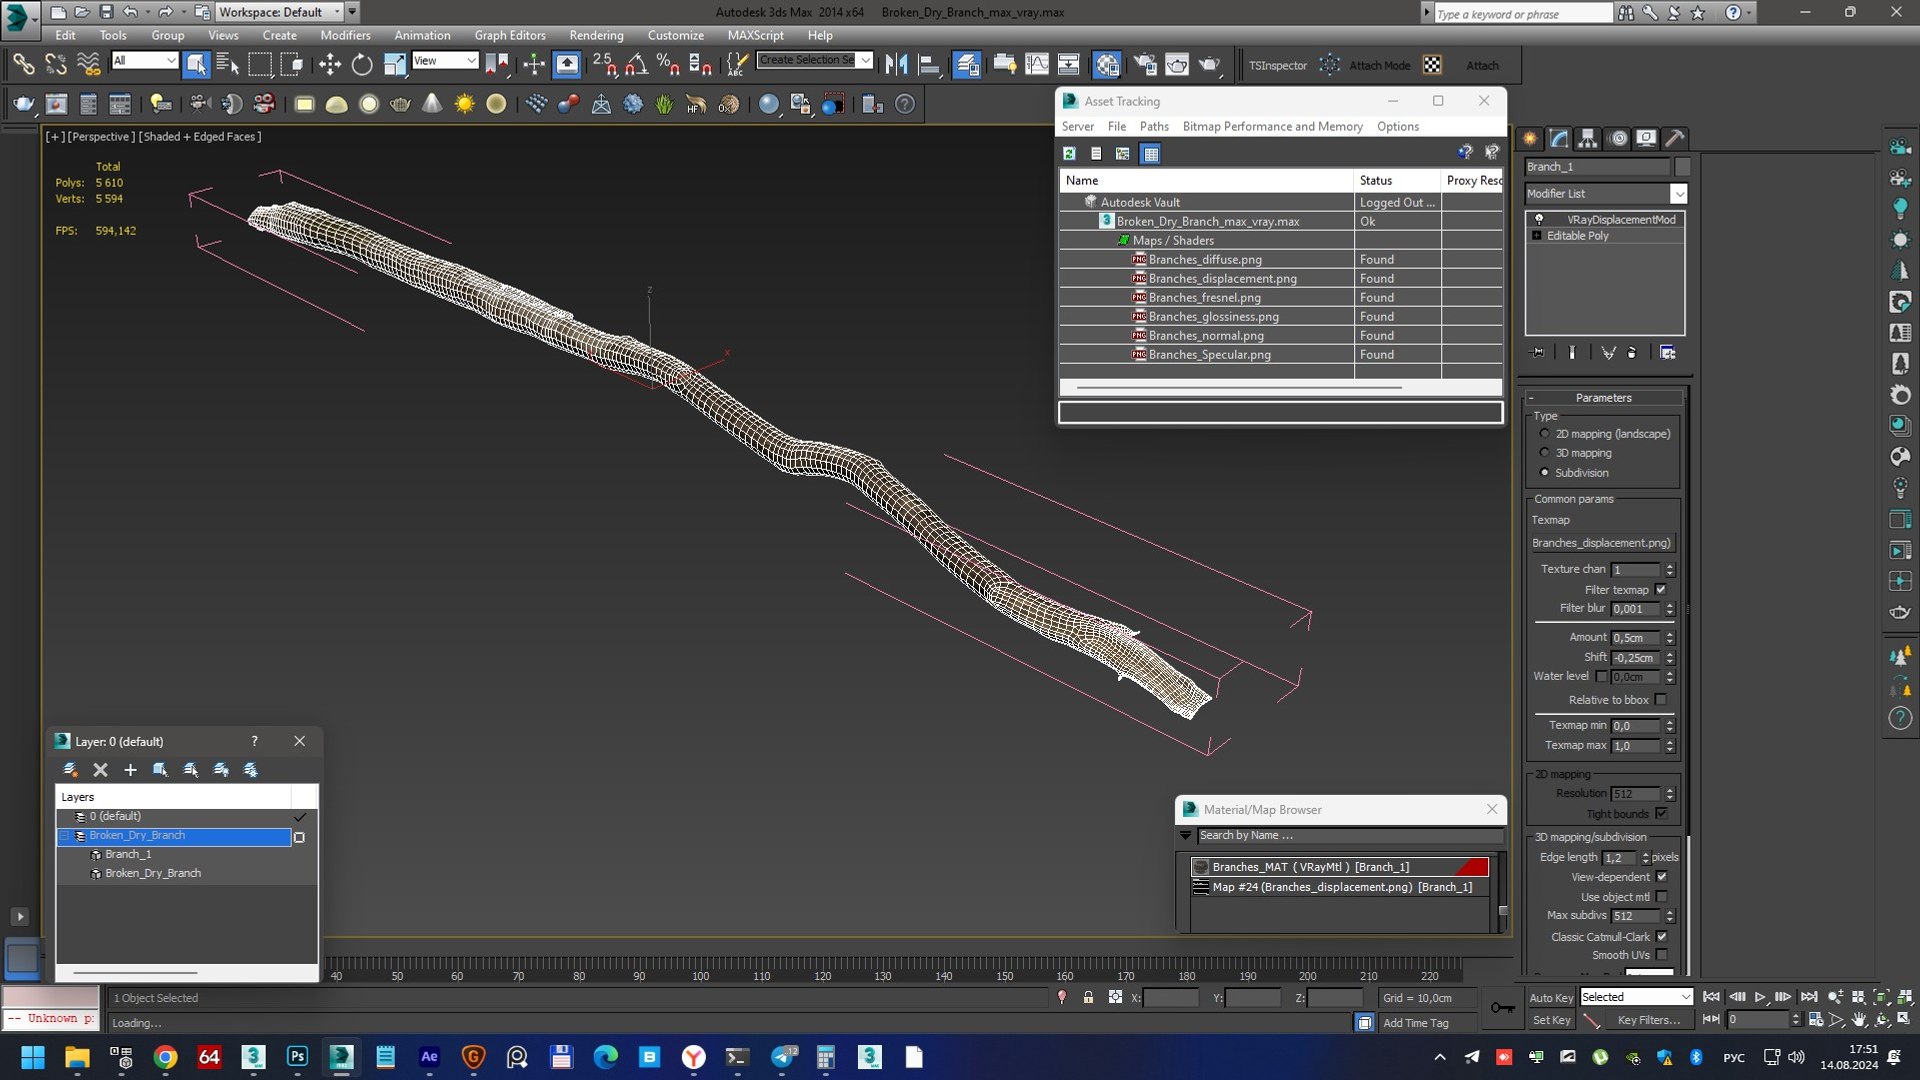Choose the Select and Rotate tool
The width and height of the screenshot is (1920, 1080).
point(362,65)
